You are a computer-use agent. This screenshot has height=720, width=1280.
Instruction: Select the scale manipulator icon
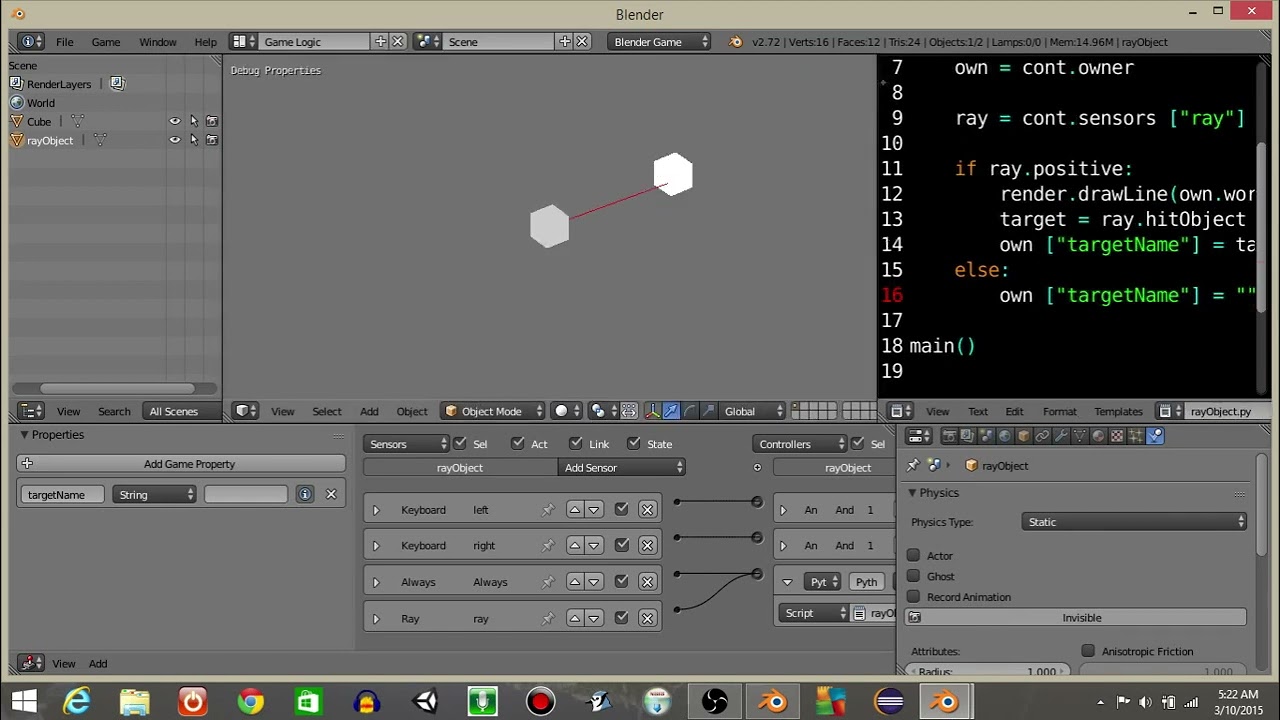(708, 411)
